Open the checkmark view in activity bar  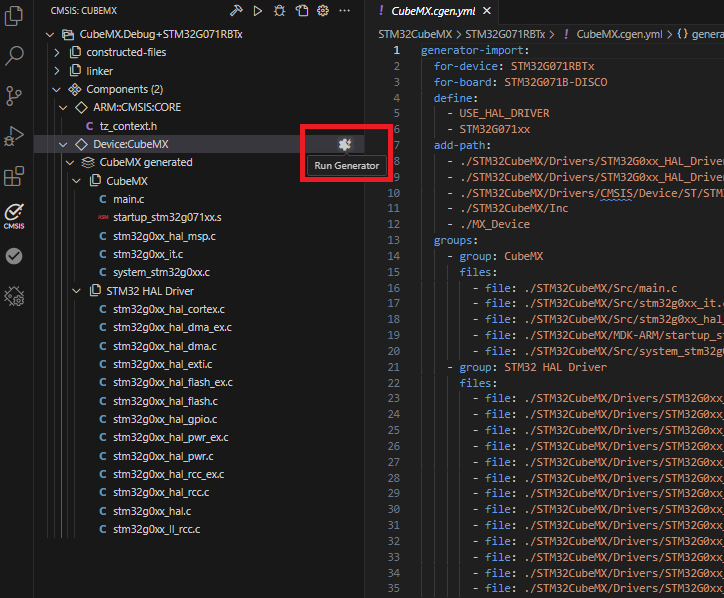14,256
